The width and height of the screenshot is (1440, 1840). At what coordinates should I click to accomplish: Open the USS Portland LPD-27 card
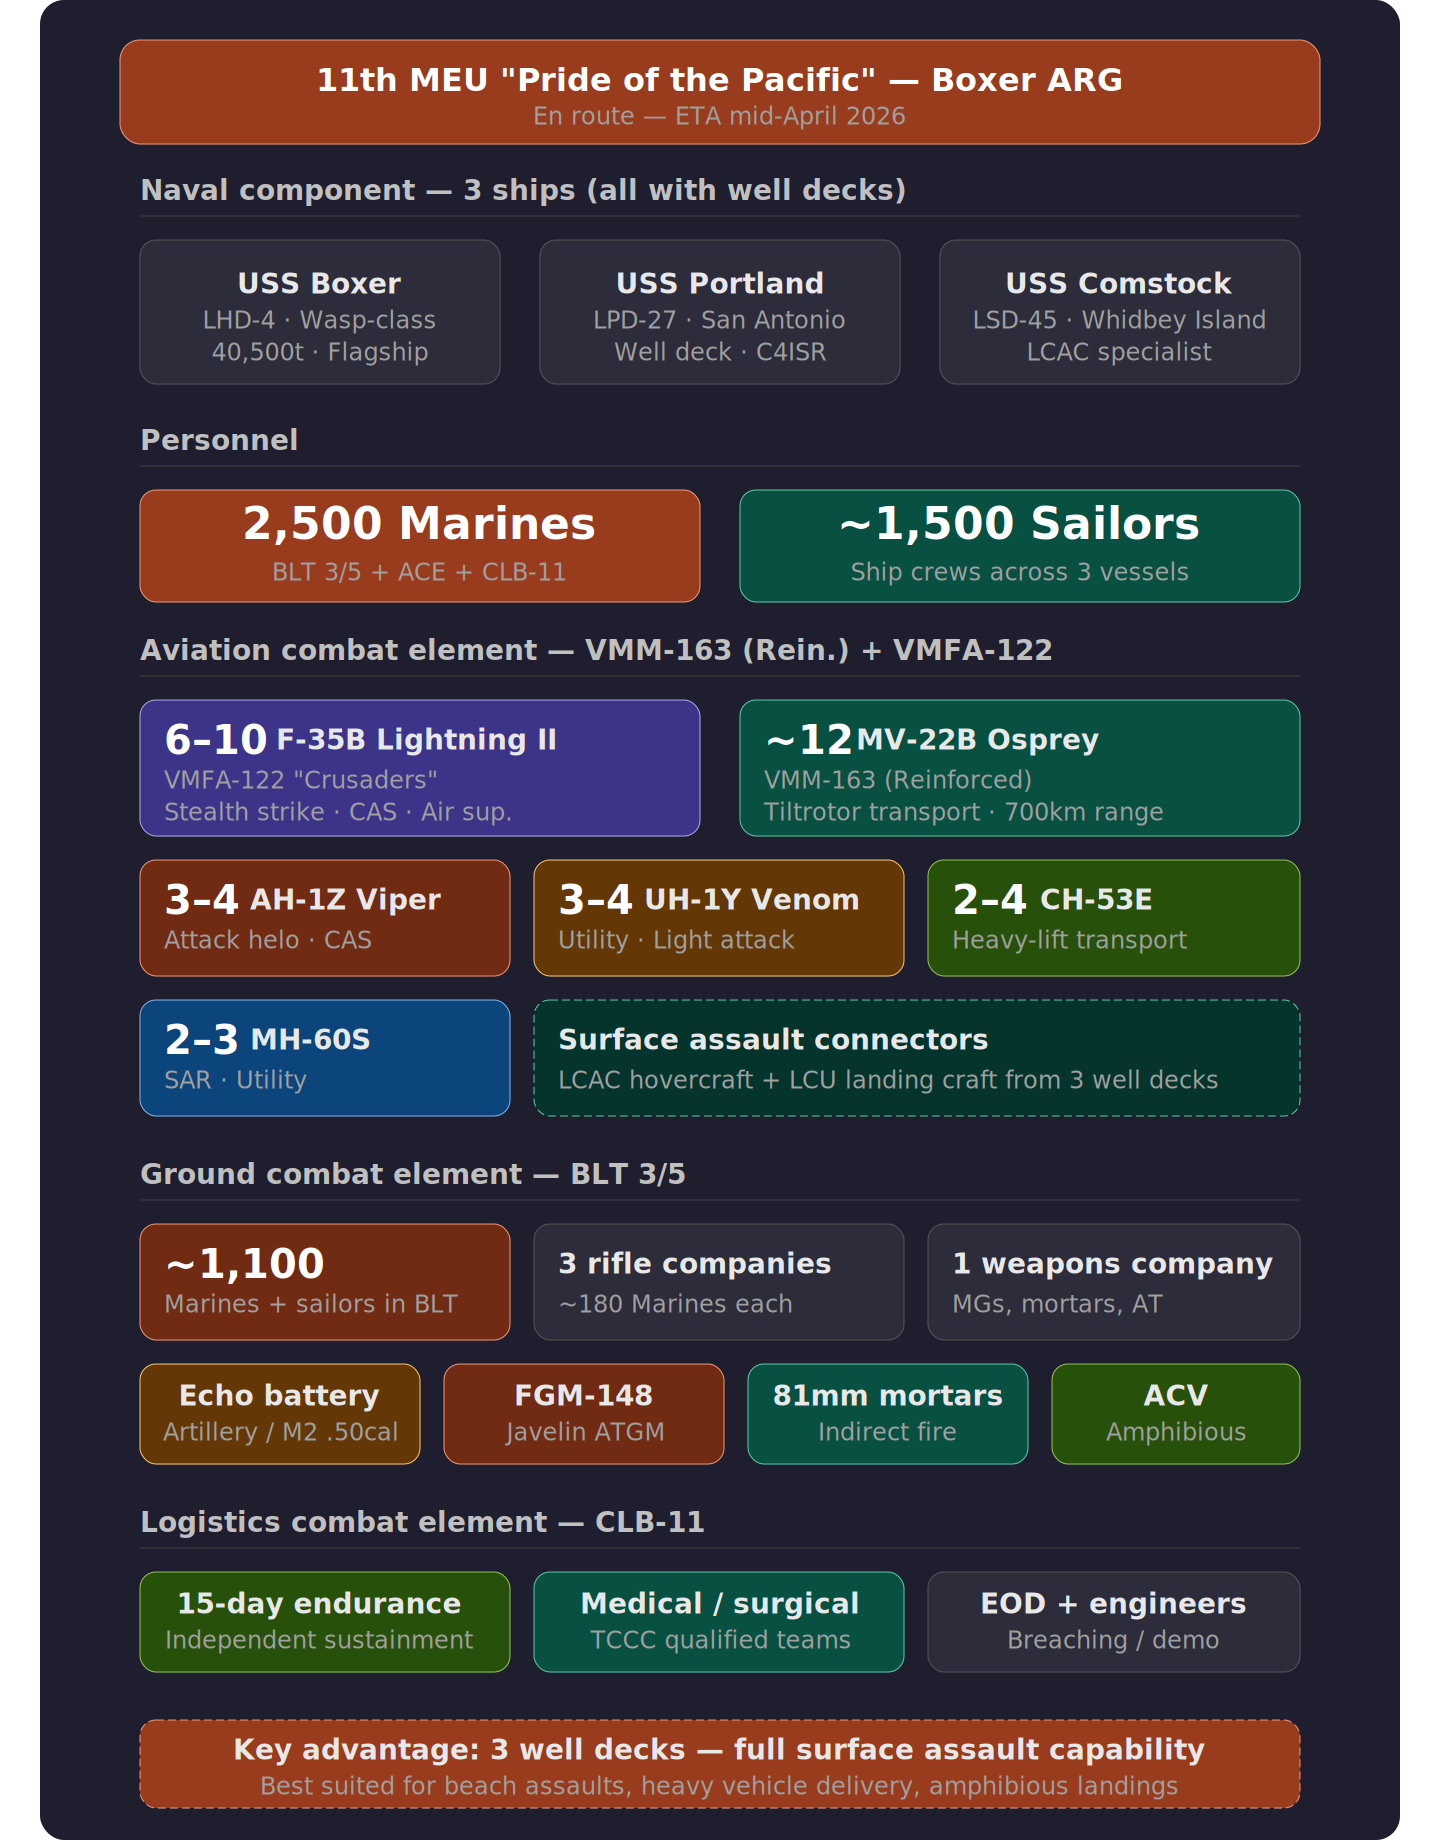click(720, 312)
